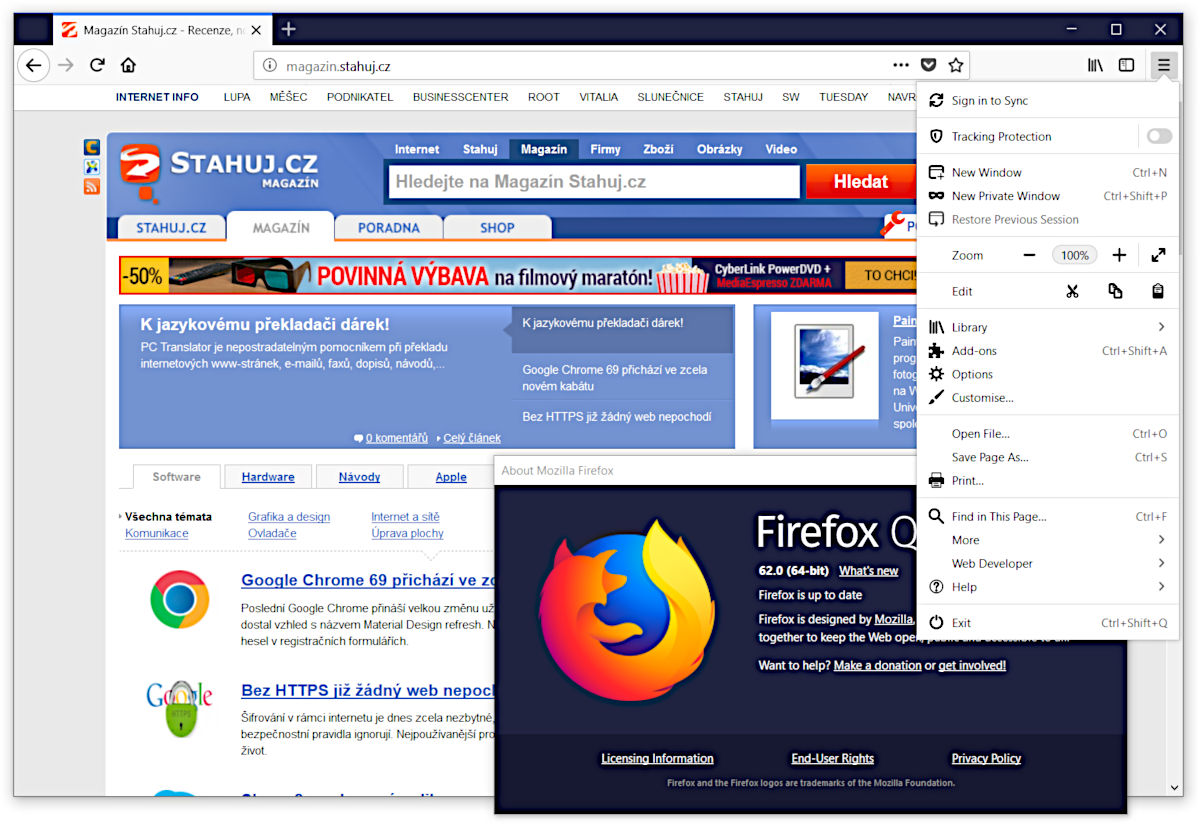Open the Privacy Policy link
This screenshot has height=825, width=1200.
[986, 759]
